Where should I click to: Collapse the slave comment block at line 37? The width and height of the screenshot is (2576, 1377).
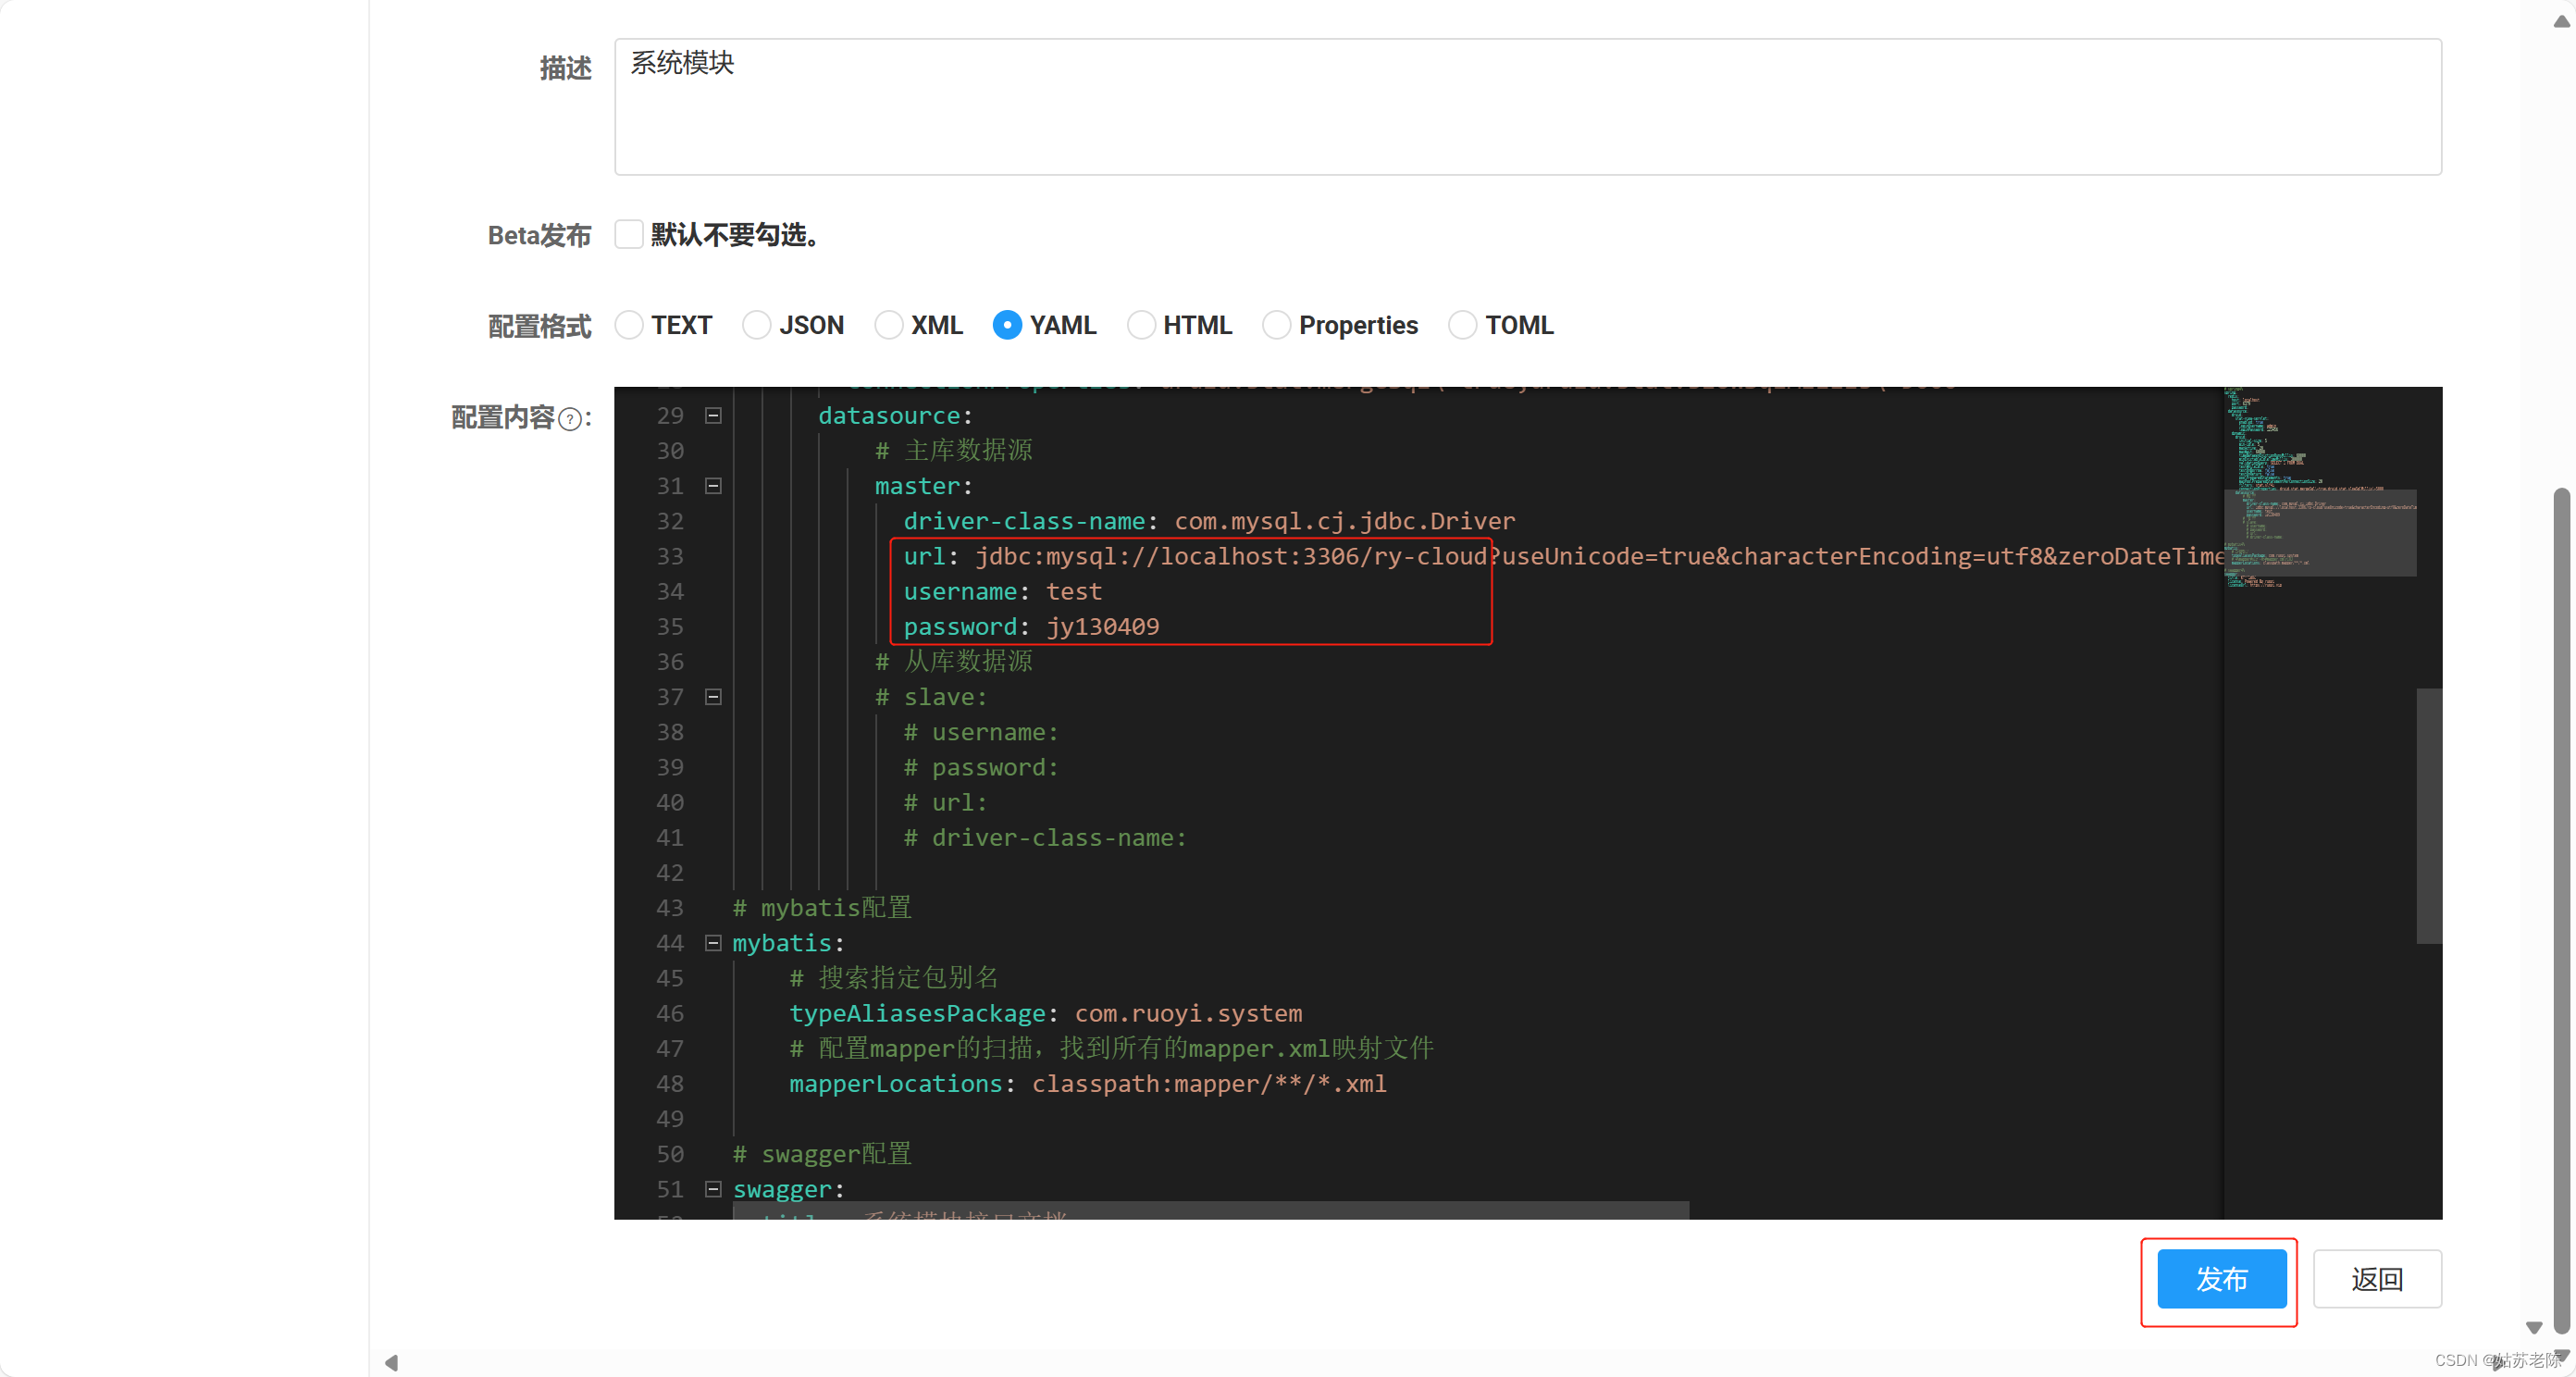[713, 697]
